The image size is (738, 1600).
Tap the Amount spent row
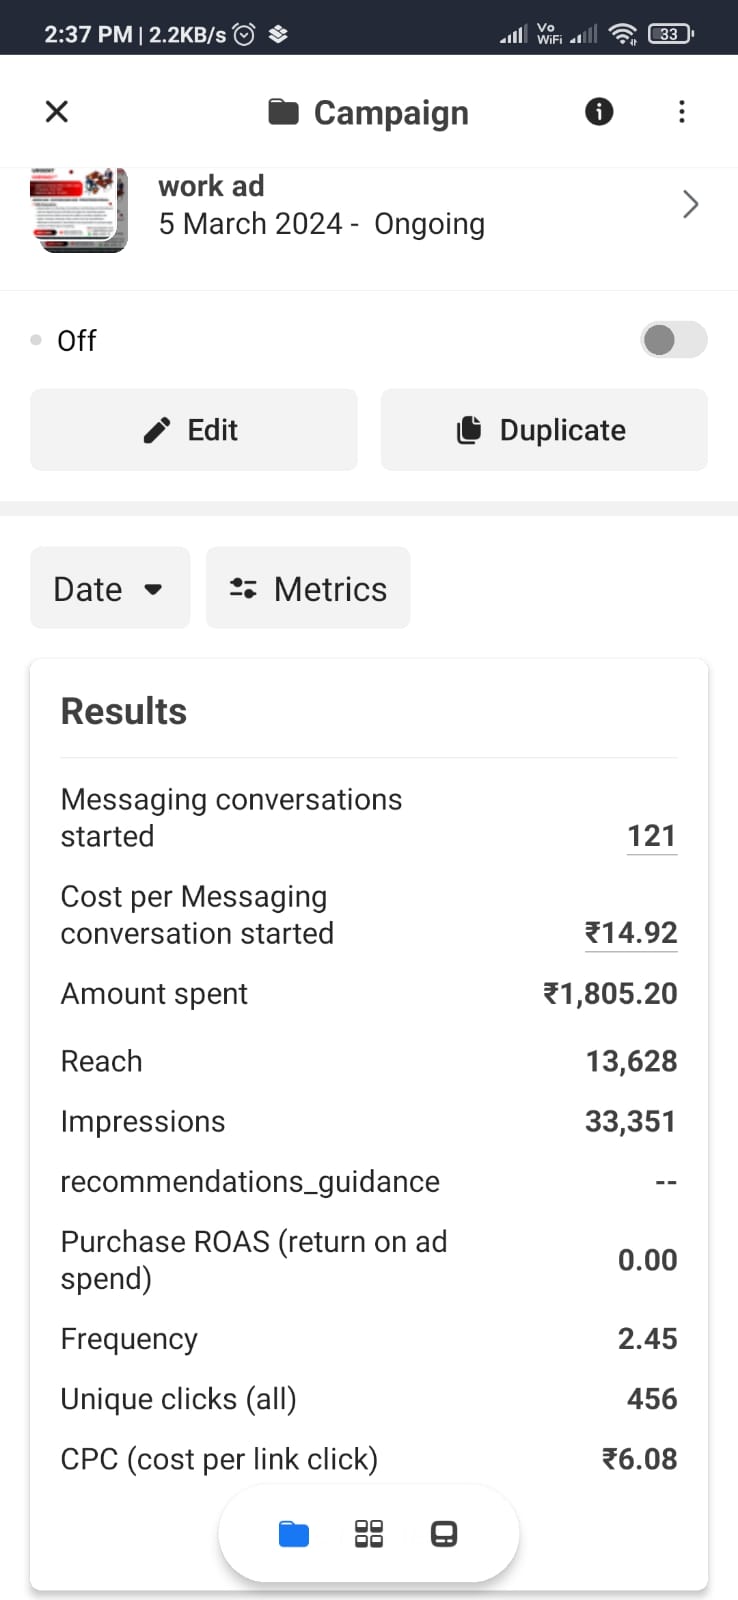coord(368,994)
